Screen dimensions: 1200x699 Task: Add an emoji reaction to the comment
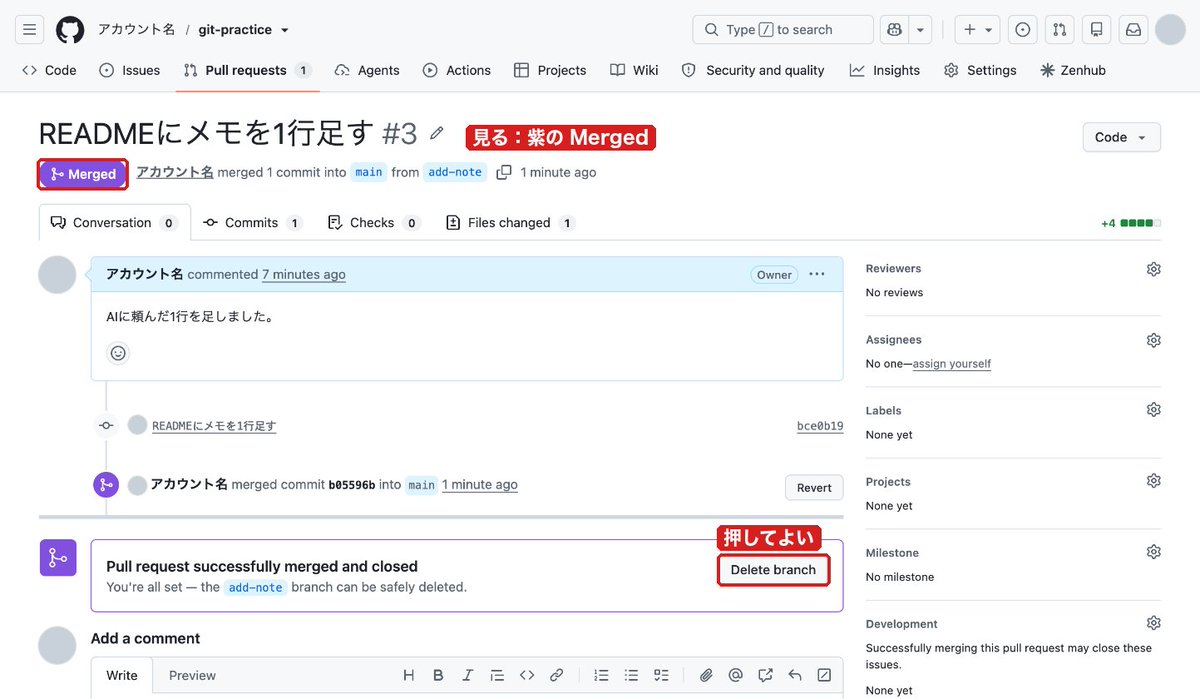coord(118,353)
